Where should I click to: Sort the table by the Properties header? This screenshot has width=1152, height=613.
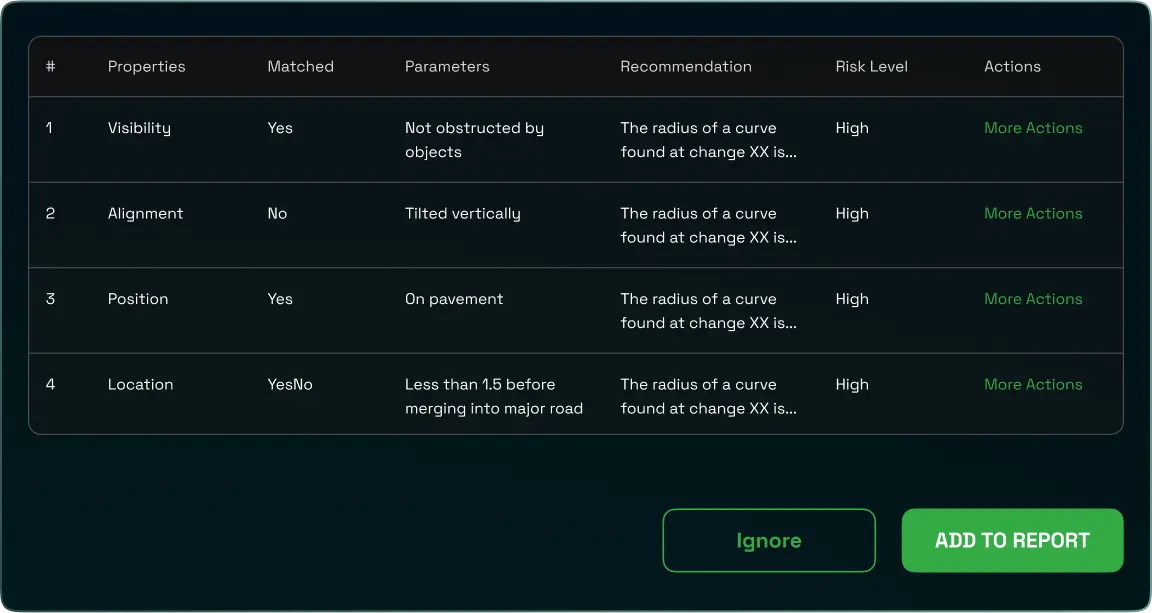(146, 66)
